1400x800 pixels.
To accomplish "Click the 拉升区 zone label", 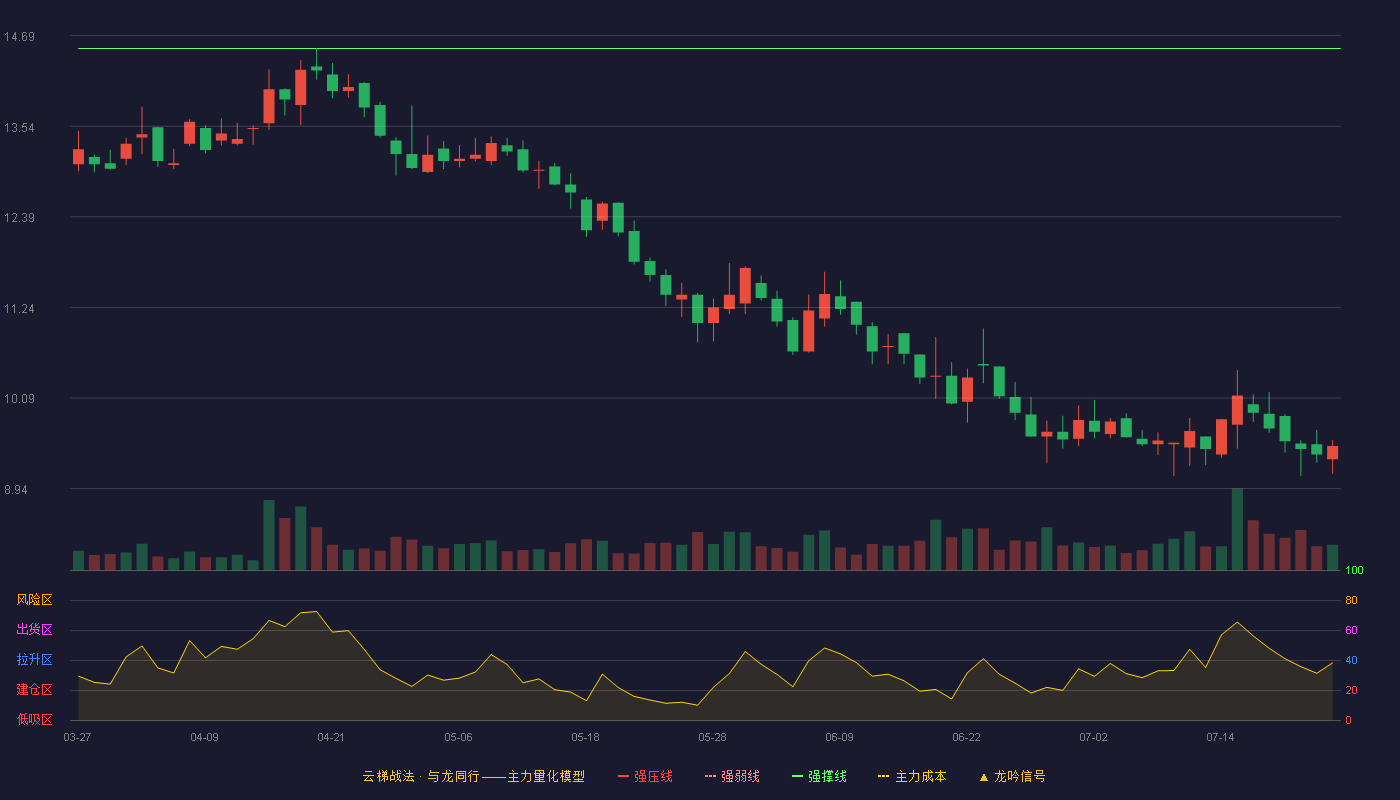I will tap(34, 660).
